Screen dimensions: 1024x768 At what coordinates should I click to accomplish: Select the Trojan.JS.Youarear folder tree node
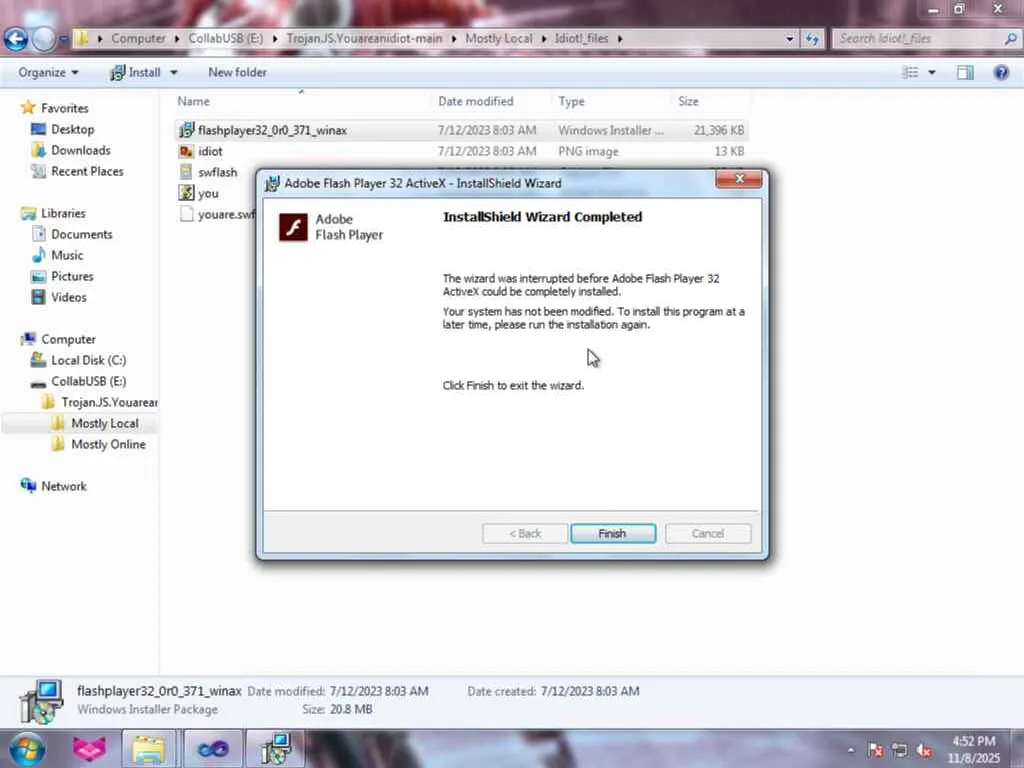109,402
